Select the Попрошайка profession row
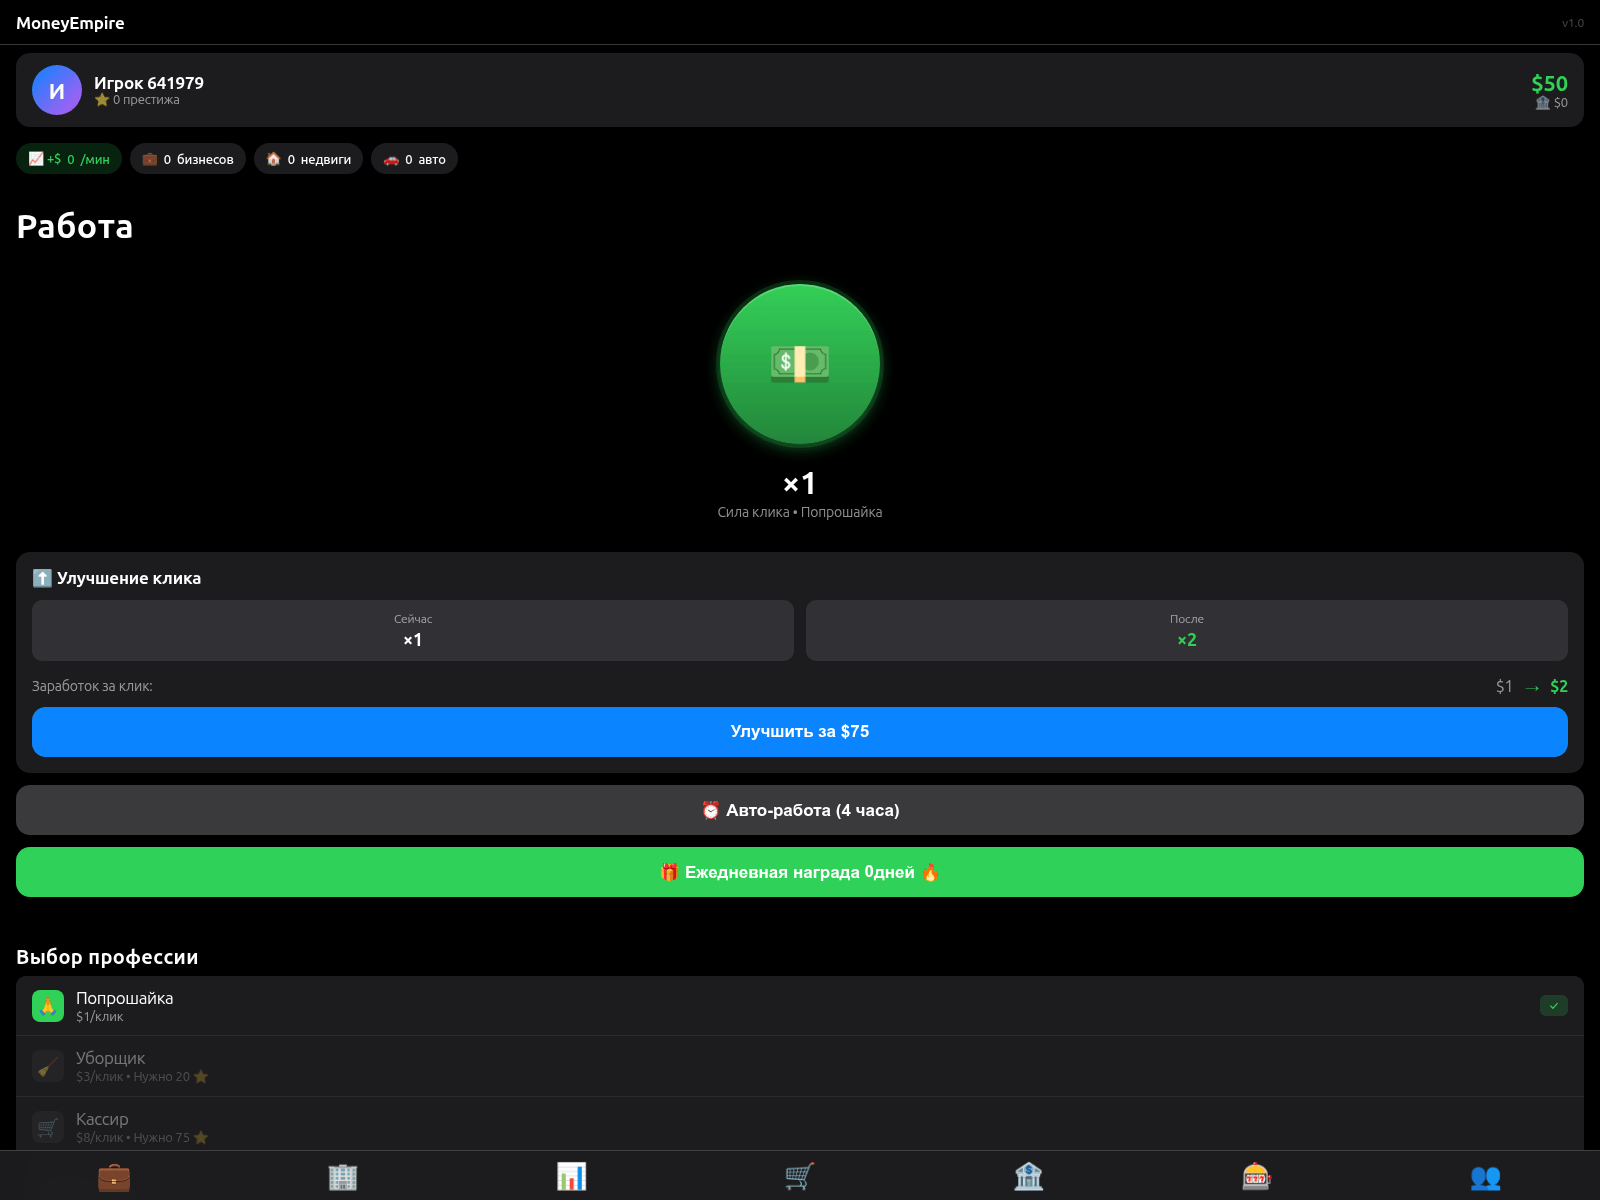 click(800, 1006)
